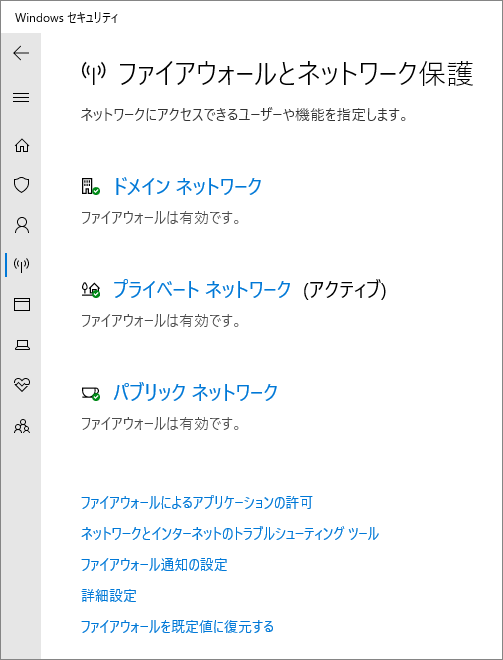Image resolution: width=503 pixels, height=660 pixels.
Task: Open プライベート ネットワーク settings
Action: pyautogui.click(x=202, y=290)
